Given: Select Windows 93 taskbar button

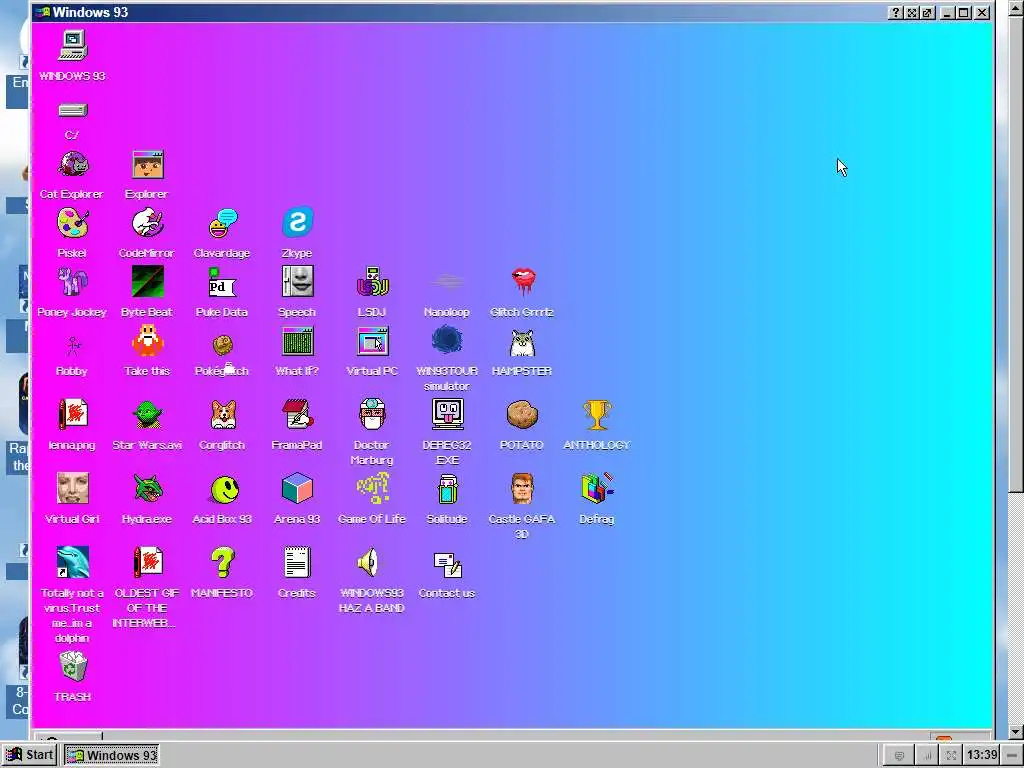Looking at the screenshot, I should tap(112, 755).
